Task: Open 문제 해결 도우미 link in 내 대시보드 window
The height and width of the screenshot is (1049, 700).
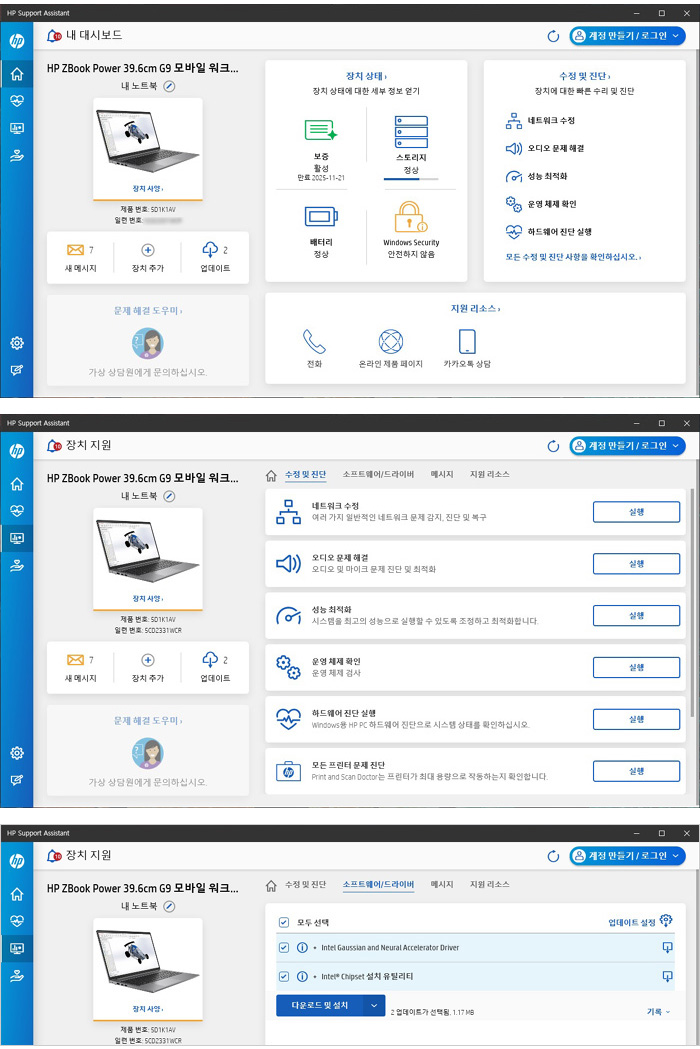Action: tap(148, 311)
